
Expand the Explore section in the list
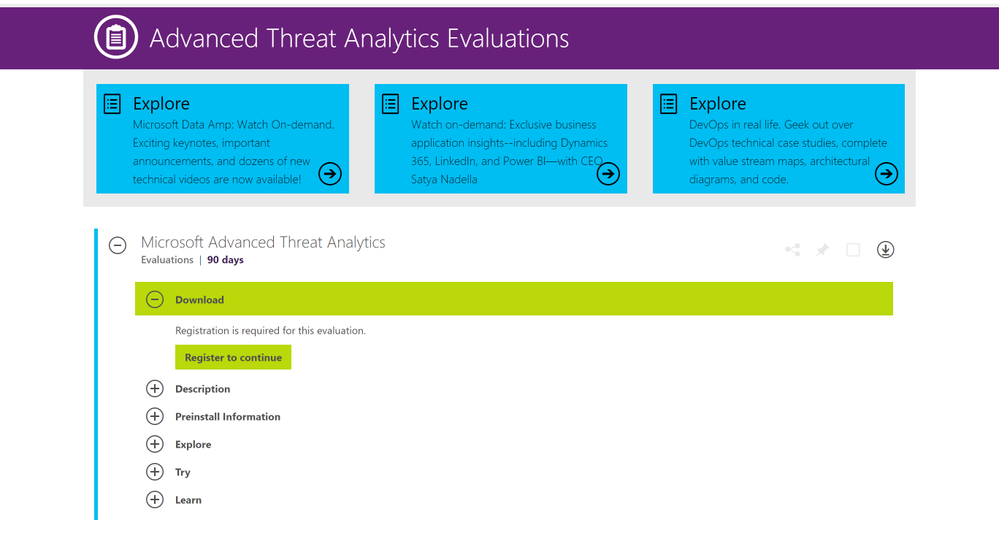pos(155,444)
